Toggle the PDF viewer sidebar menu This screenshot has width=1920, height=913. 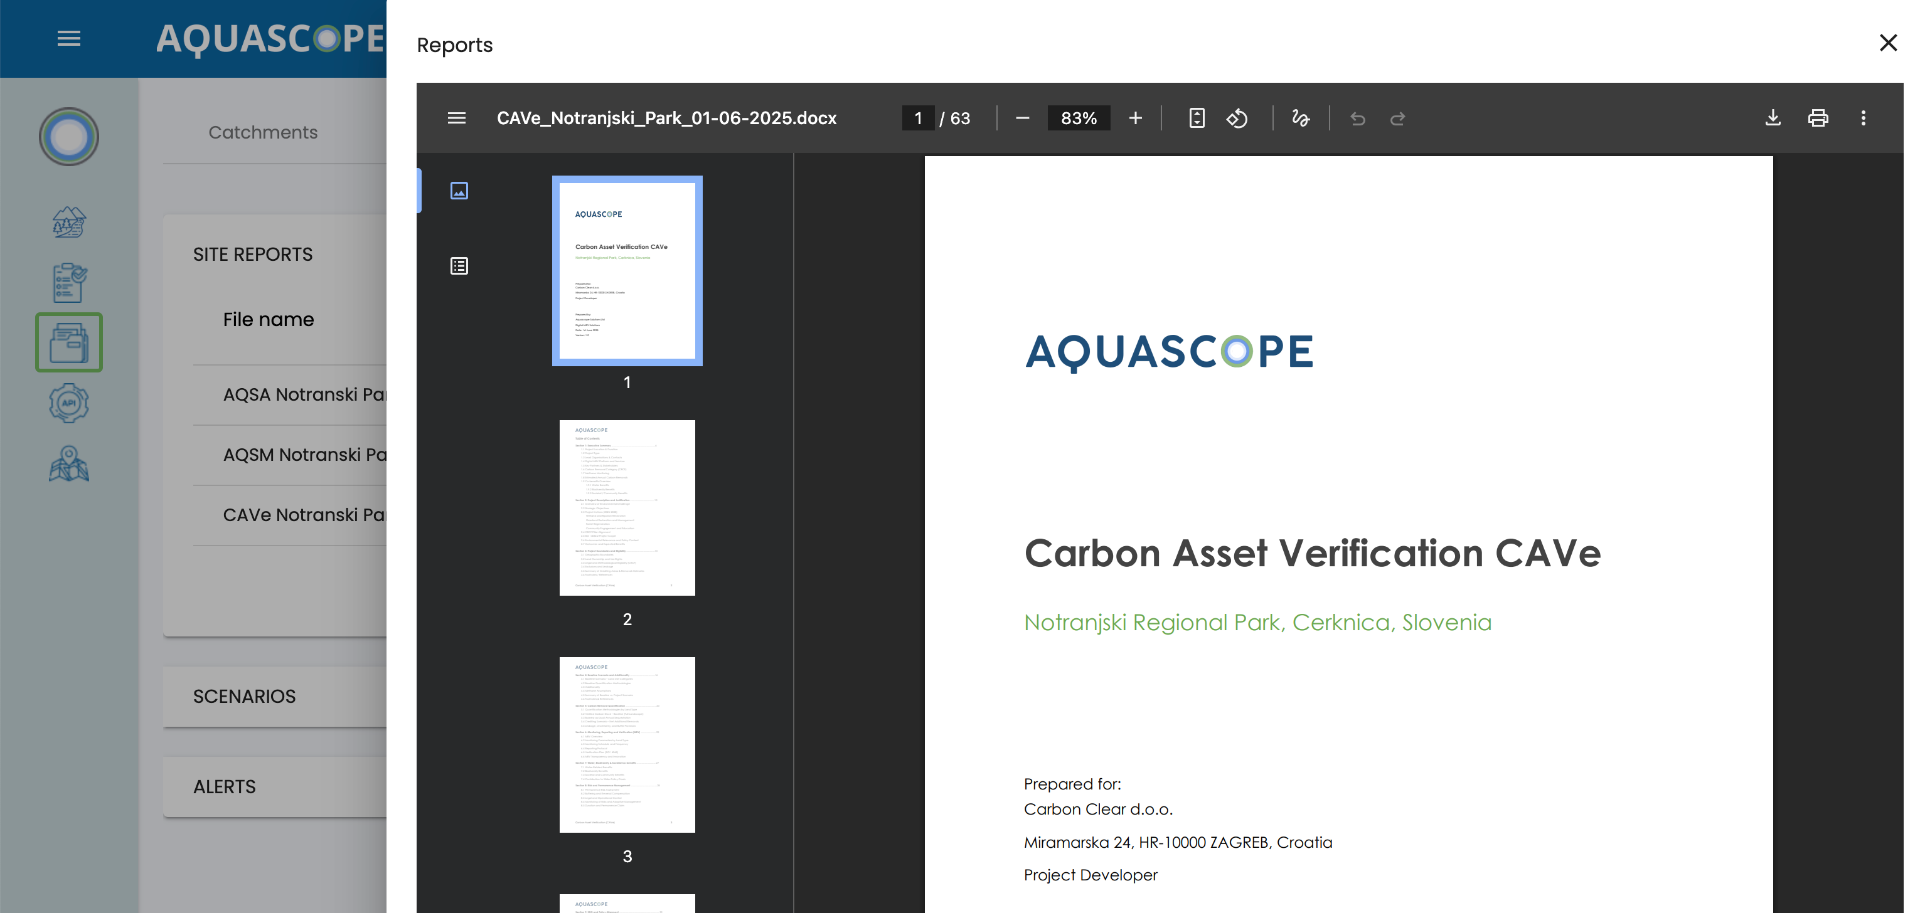tap(457, 118)
